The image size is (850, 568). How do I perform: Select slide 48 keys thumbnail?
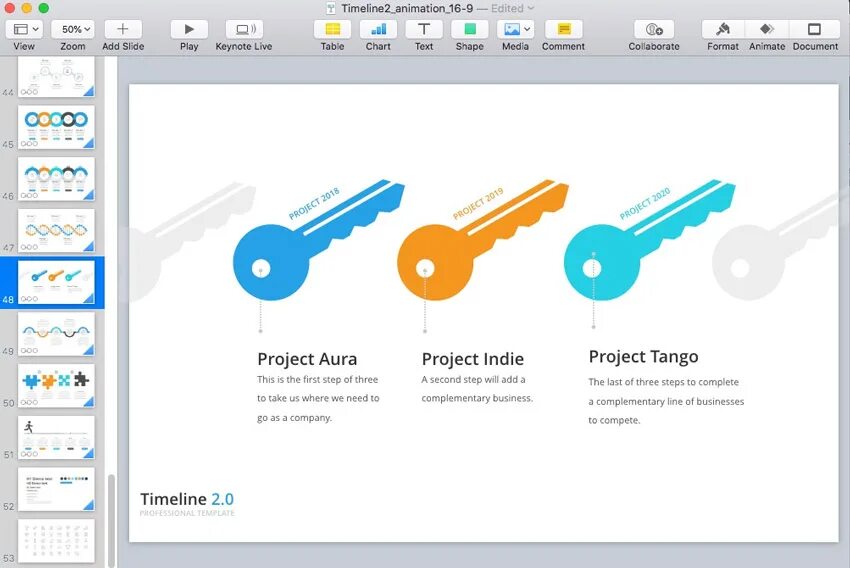[56, 282]
